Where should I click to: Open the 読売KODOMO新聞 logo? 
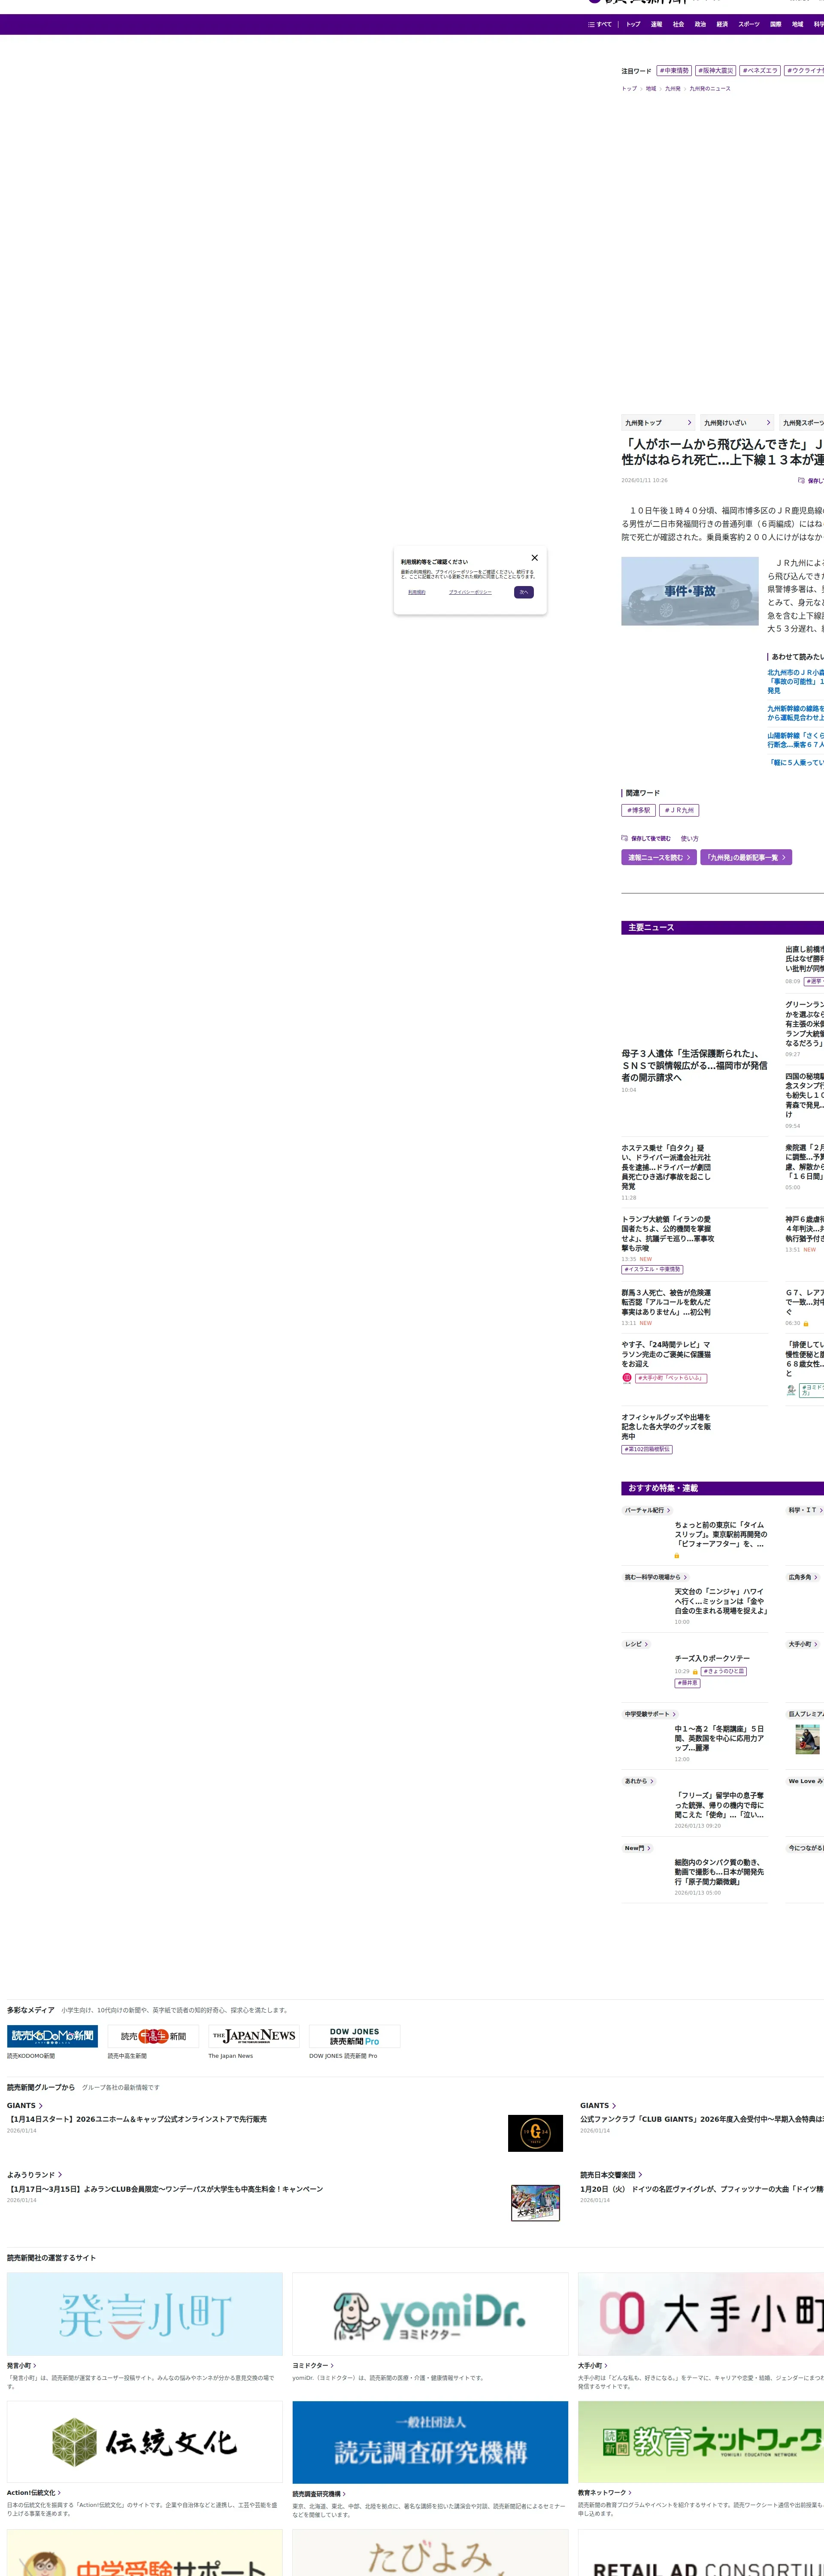point(52,2036)
